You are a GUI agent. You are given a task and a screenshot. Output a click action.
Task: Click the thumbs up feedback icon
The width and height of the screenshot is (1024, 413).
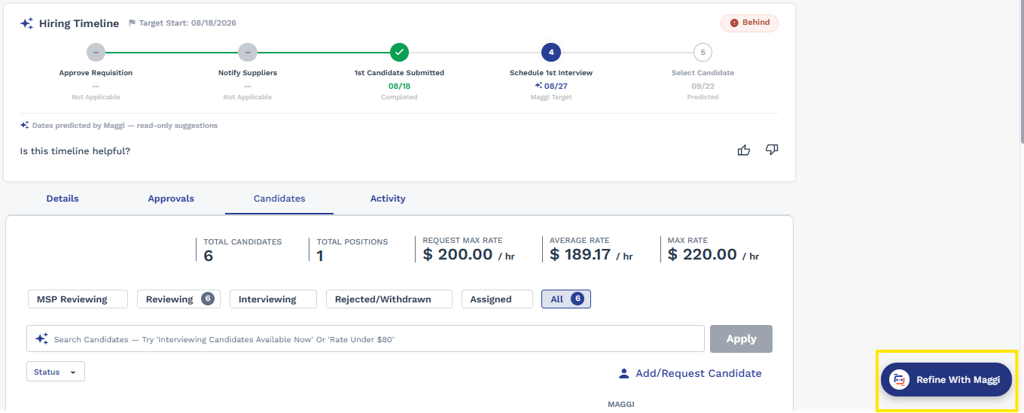tap(743, 150)
